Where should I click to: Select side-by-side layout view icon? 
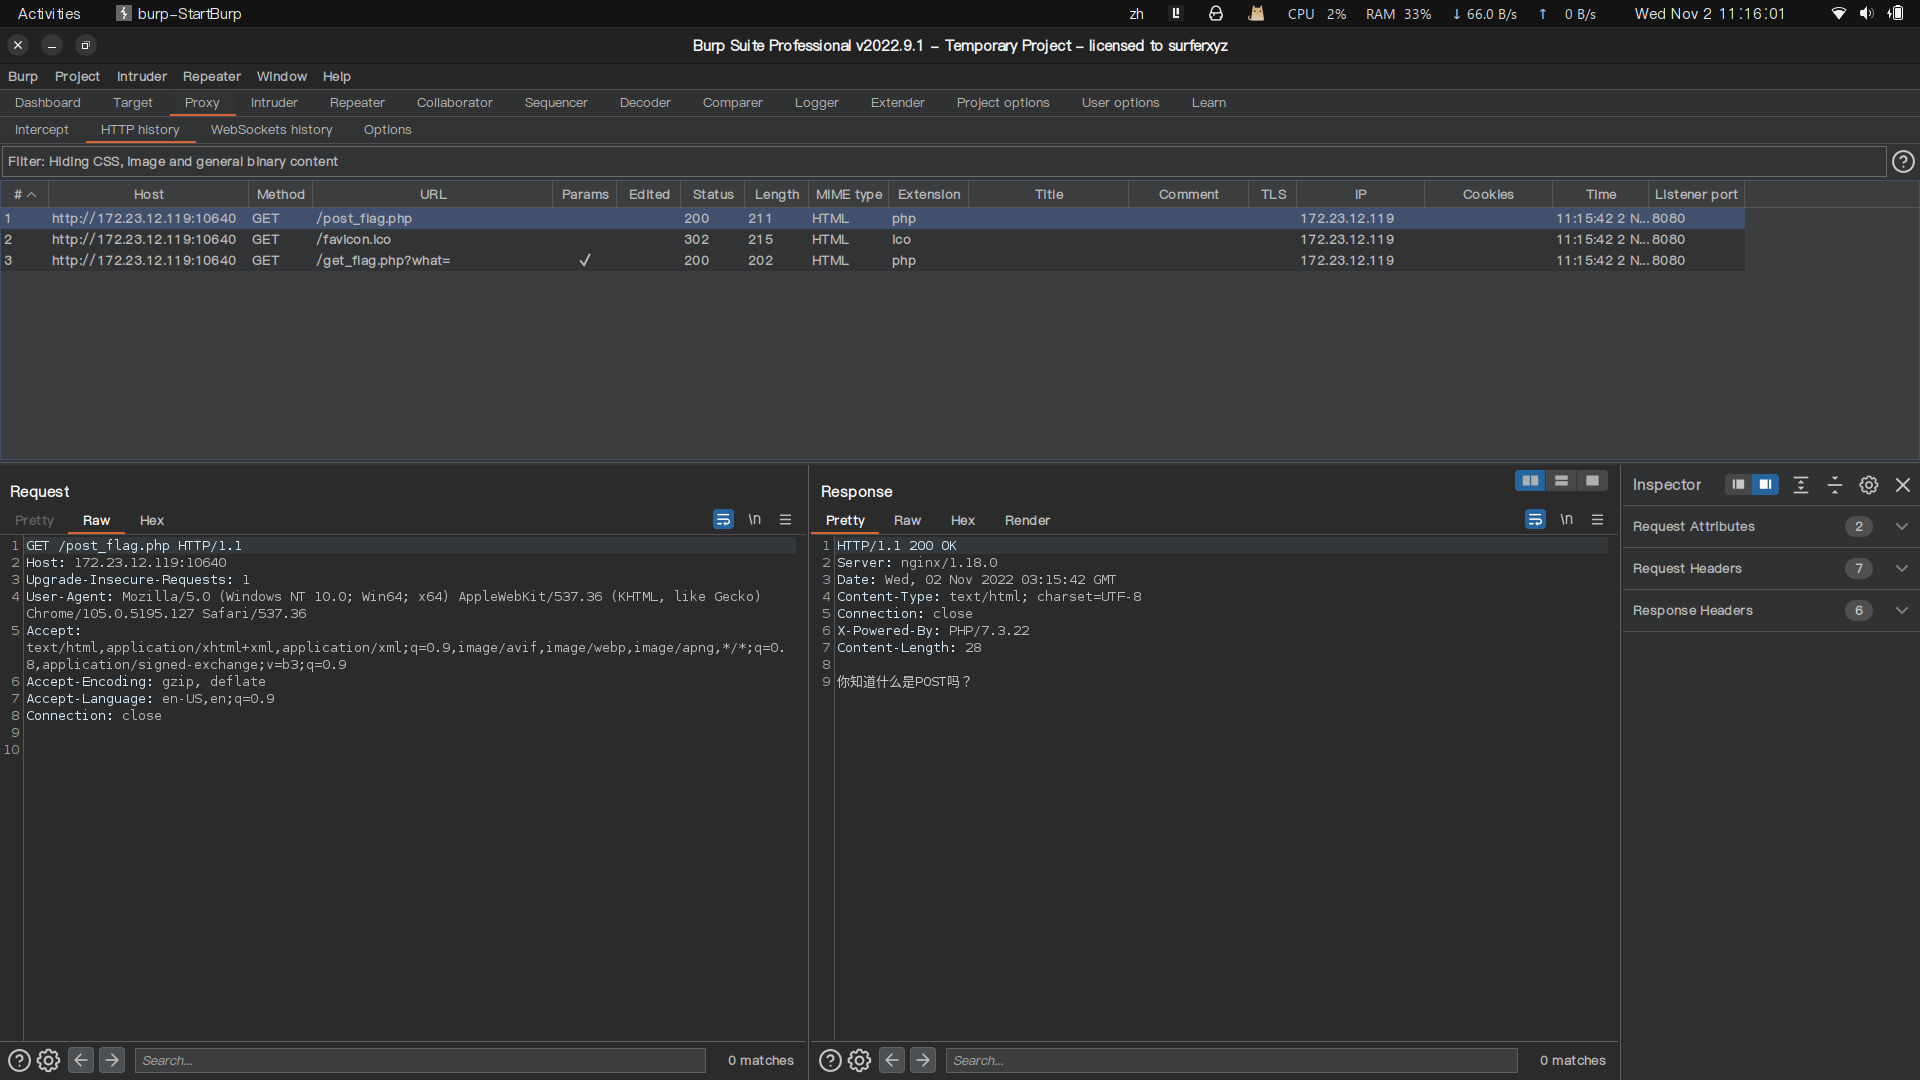pyautogui.click(x=1530, y=481)
